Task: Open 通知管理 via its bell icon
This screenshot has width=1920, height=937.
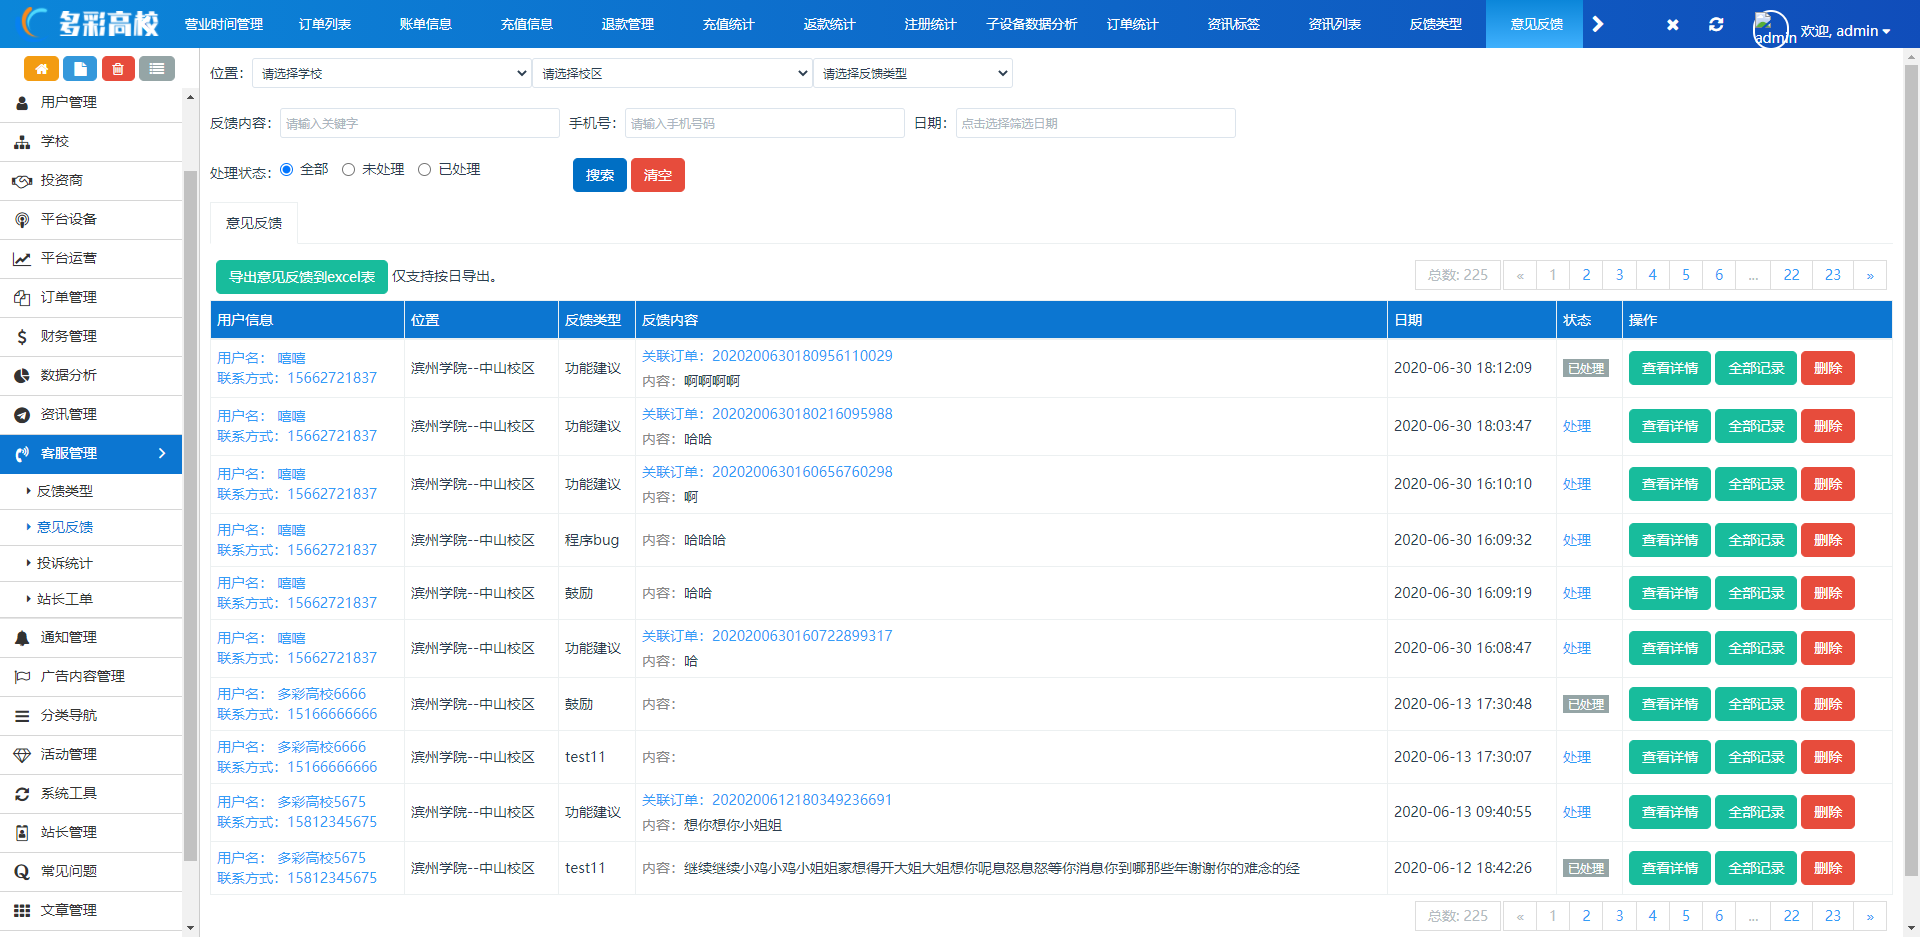Action: click(22, 637)
